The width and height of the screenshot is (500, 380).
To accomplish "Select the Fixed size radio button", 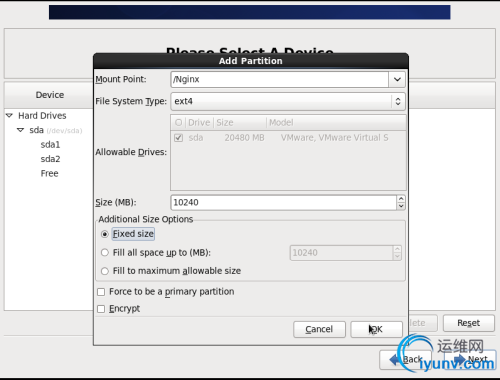I will [x=105, y=234].
